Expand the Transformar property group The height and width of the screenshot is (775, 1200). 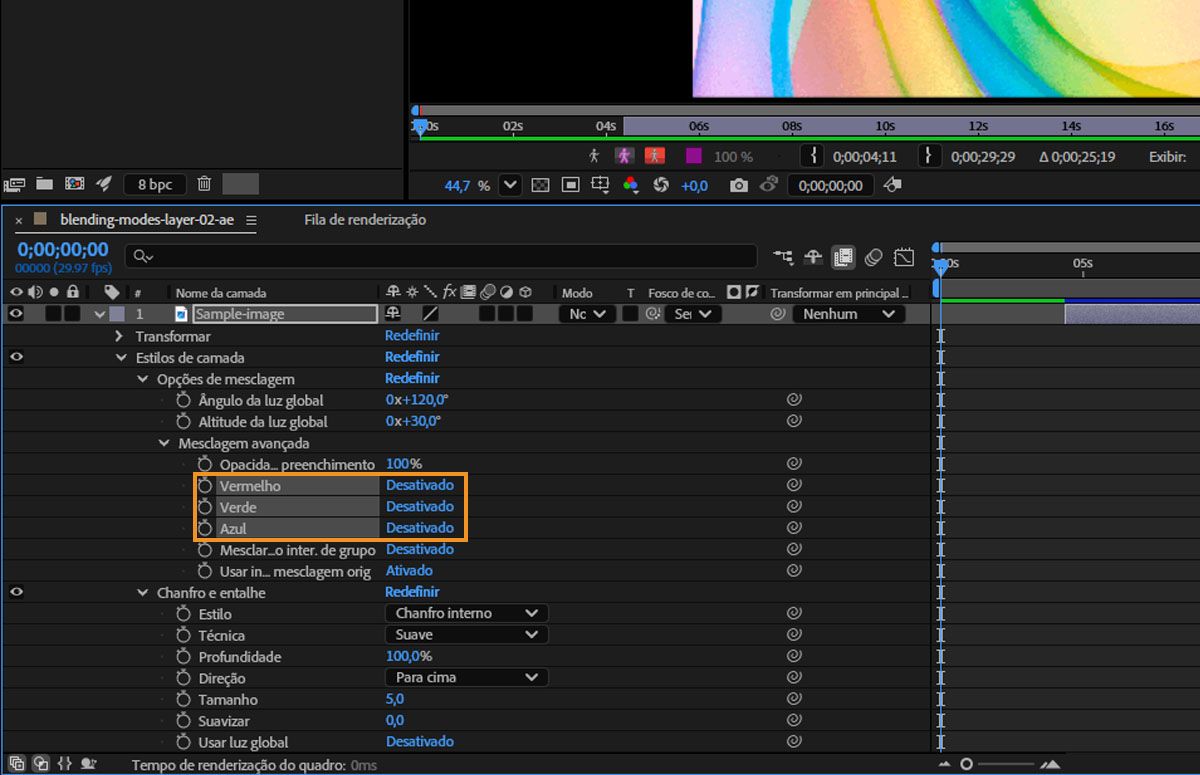tap(121, 336)
